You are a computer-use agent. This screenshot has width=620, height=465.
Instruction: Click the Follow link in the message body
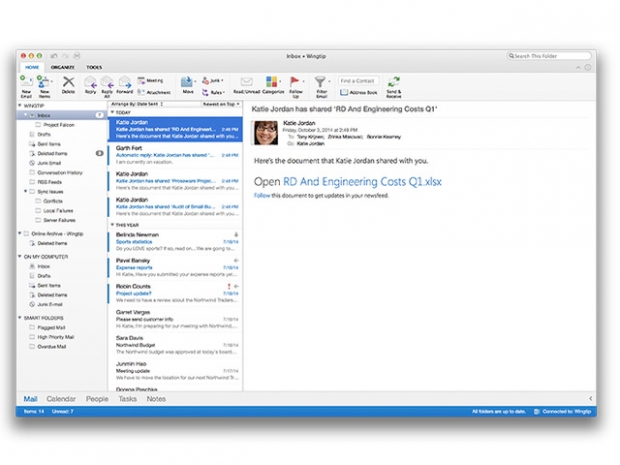click(261, 196)
